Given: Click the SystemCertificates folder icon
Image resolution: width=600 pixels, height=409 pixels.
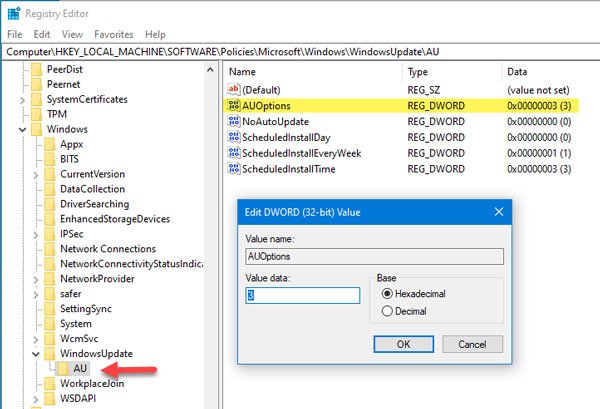Looking at the screenshot, I should (36, 99).
